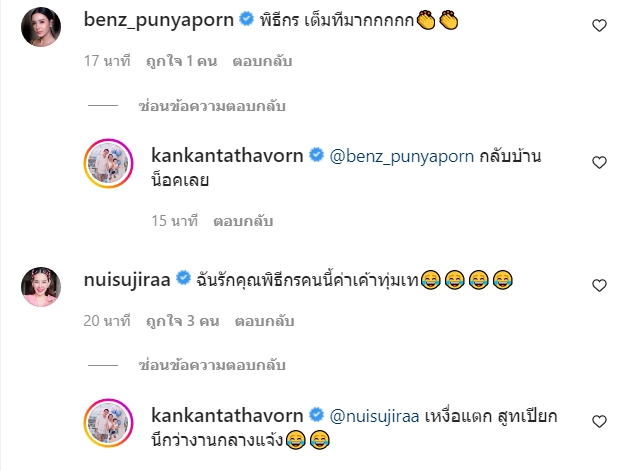Like kankantathavorn's reply to nuisujiraa
The image size is (625, 471).
click(599, 422)
